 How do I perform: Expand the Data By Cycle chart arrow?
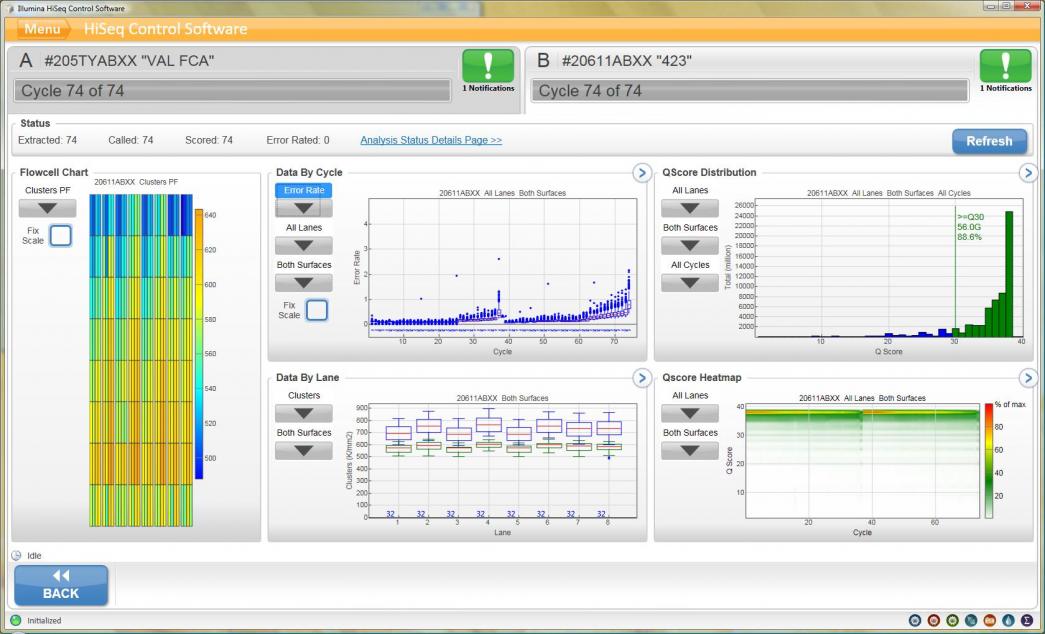(642, 173)
